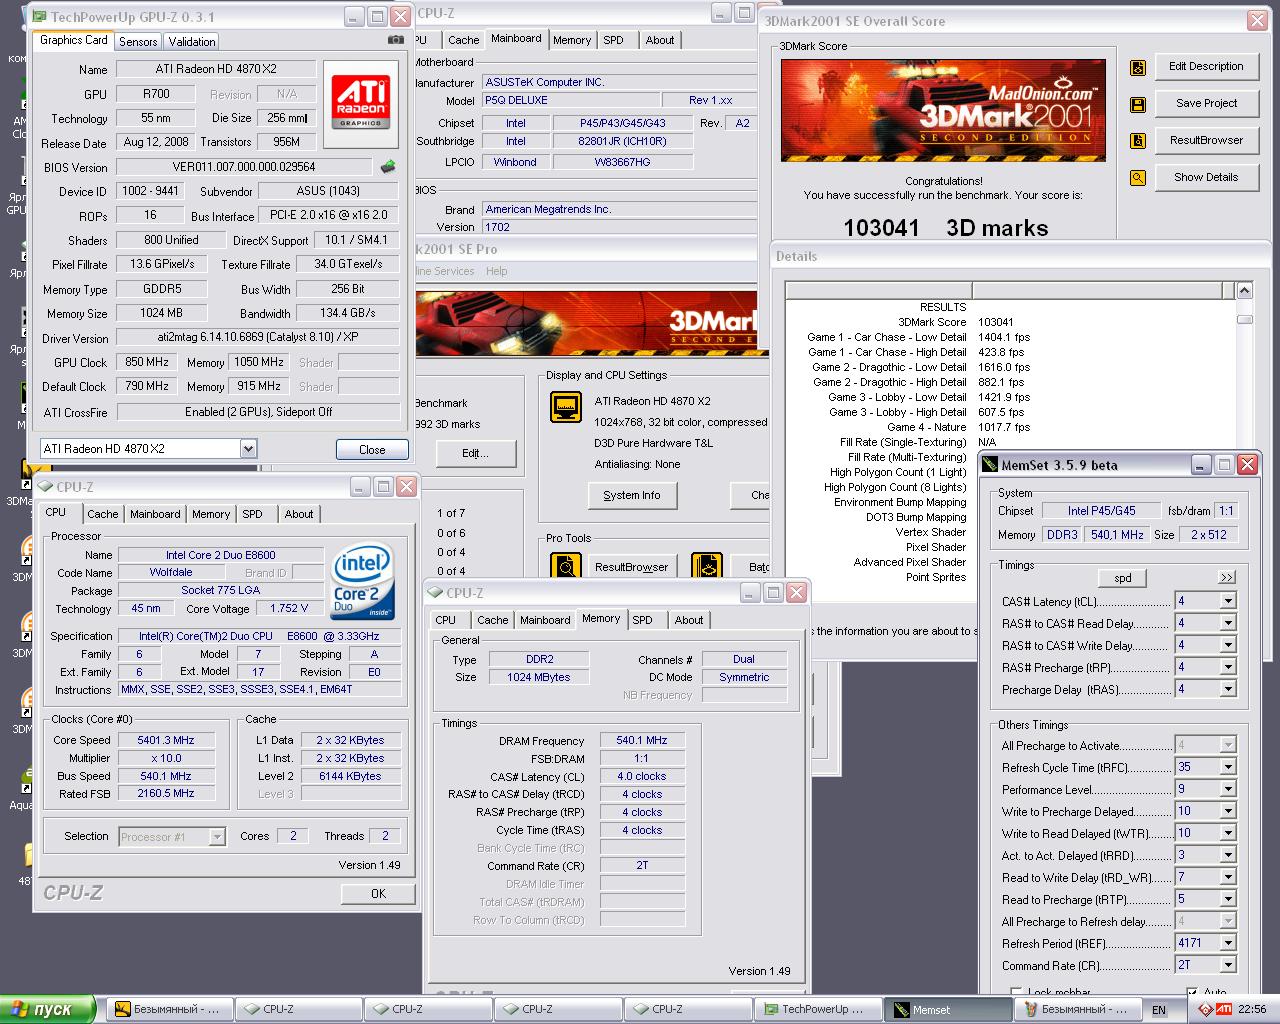Open Help menu in 3DMark2001 SE Pro
The width and height of the screenshot is (1280, 1024).
[x=497, y=271]
